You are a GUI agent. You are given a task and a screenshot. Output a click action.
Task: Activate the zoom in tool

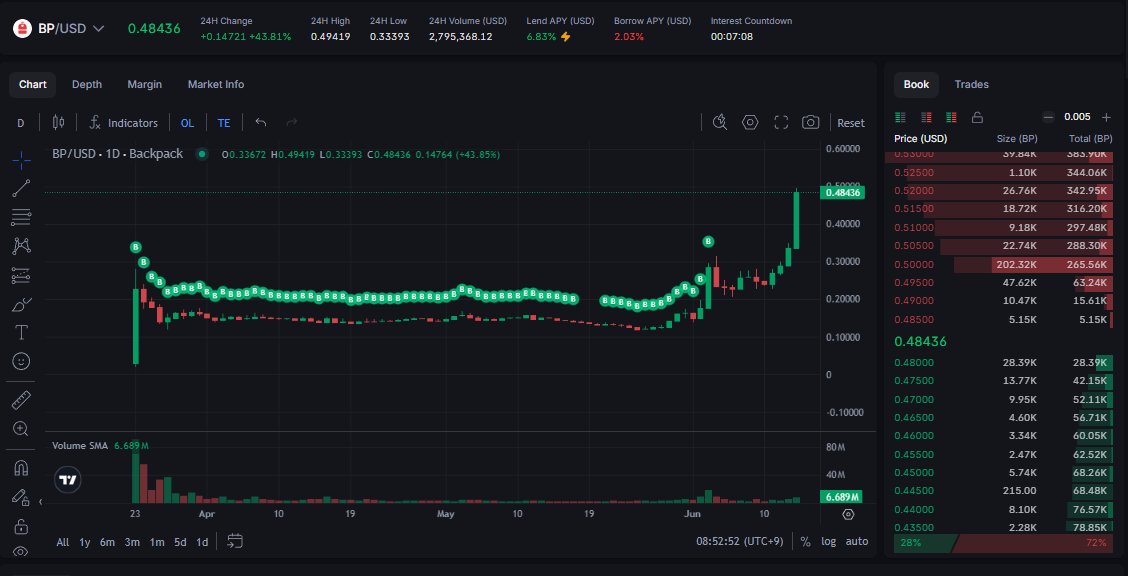click(22, 429)
